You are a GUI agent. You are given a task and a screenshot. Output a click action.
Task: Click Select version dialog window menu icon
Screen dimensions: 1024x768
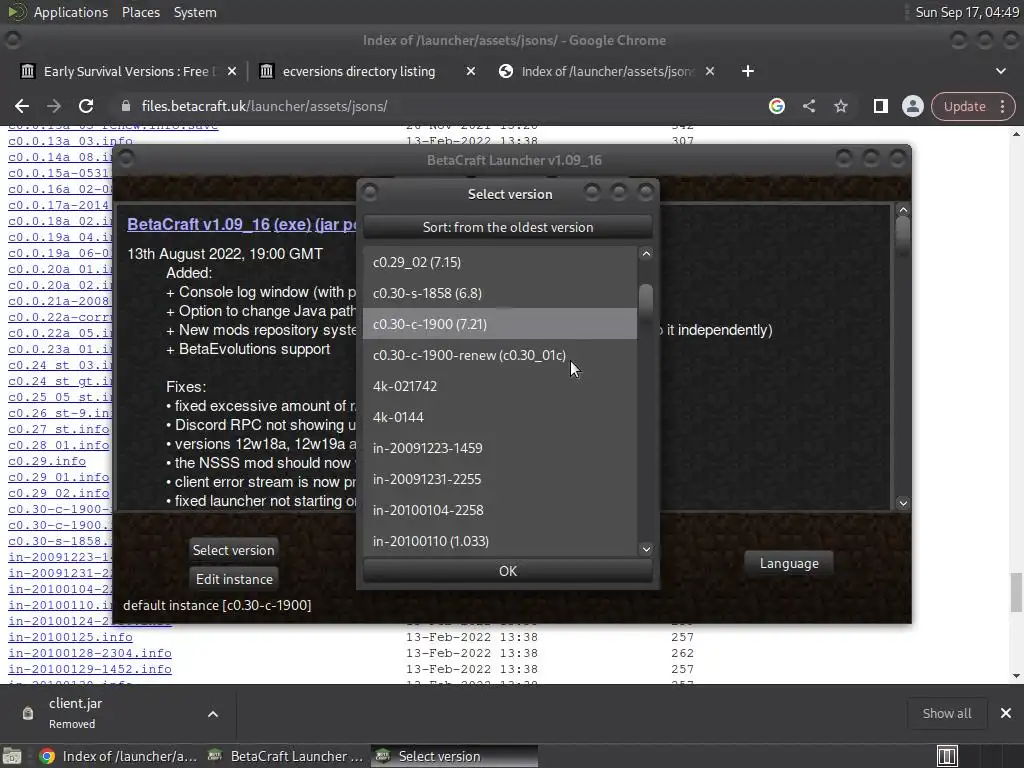pyautogui.click(x=370, y=192)
